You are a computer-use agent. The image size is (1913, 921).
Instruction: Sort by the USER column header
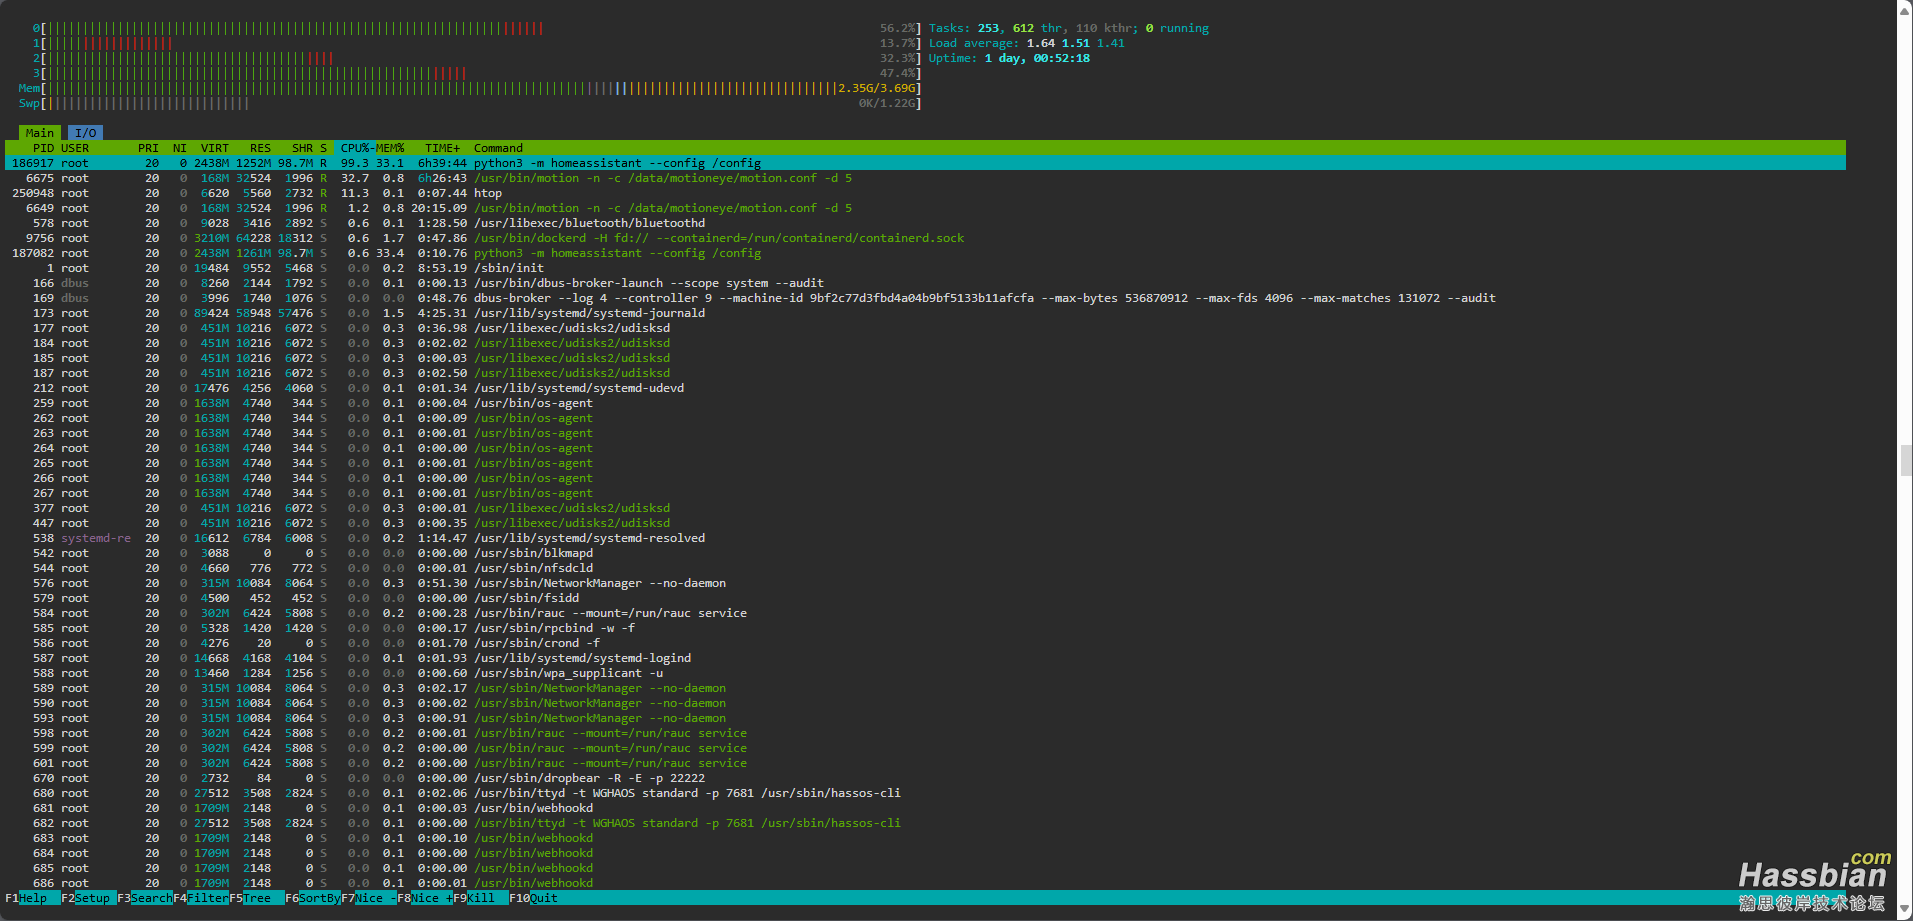pyautogui.click(x=75, y=148)
